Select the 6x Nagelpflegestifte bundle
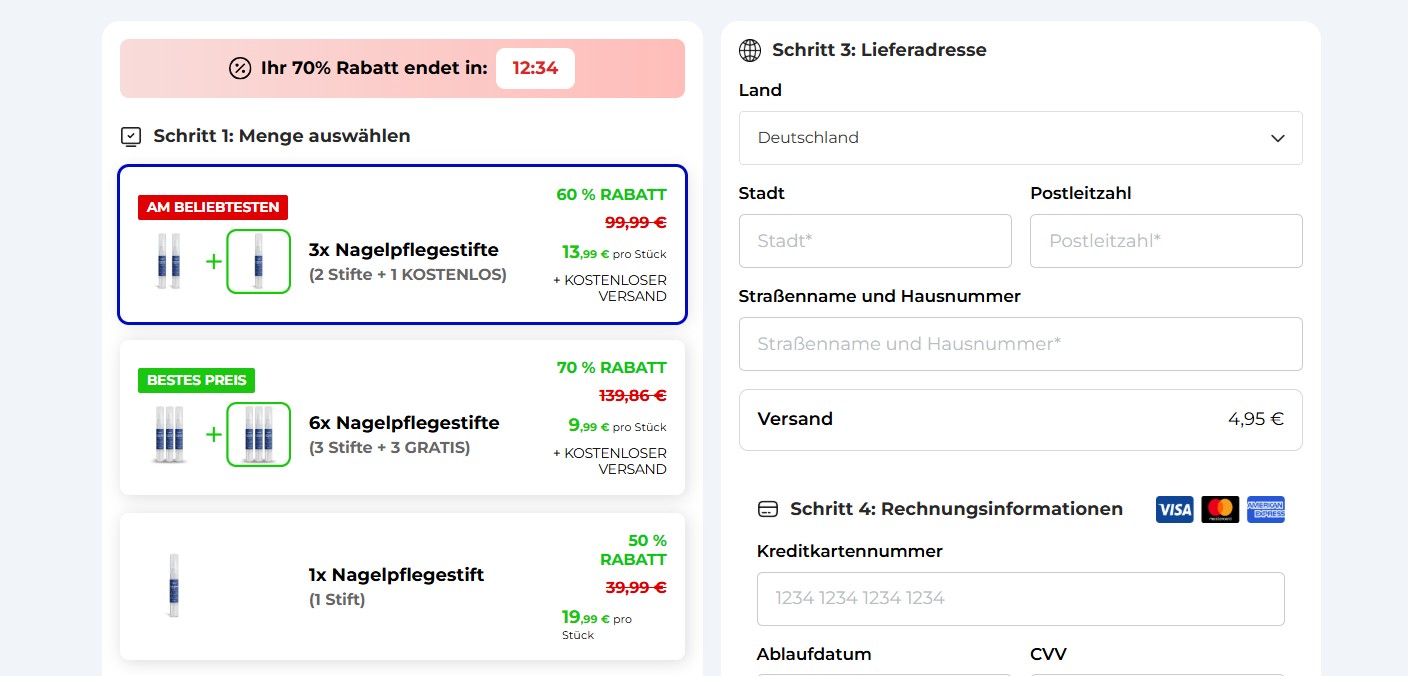This screenshot has height=676, width=1408. click(x=402, y=418)
